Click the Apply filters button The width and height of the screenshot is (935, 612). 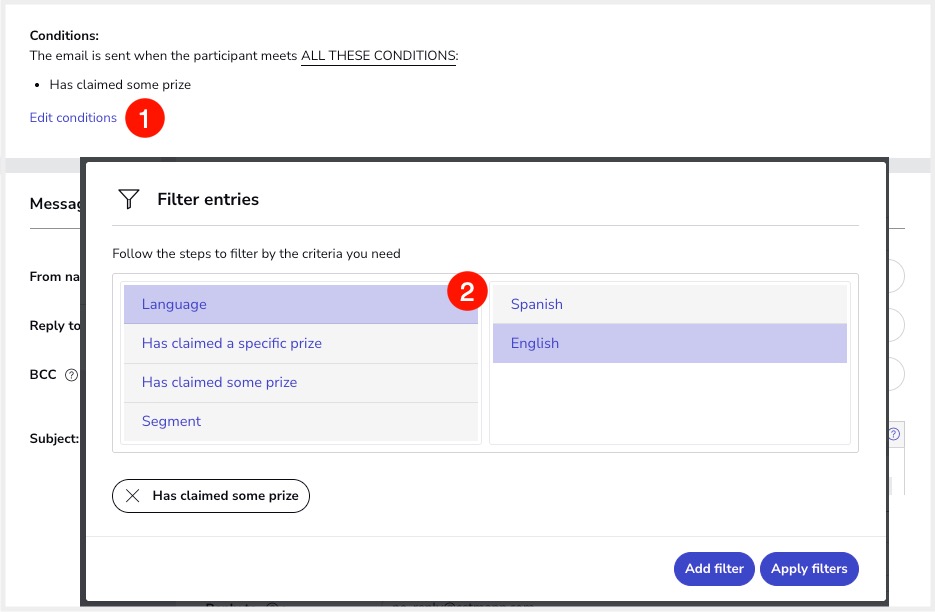coord(809,568)
